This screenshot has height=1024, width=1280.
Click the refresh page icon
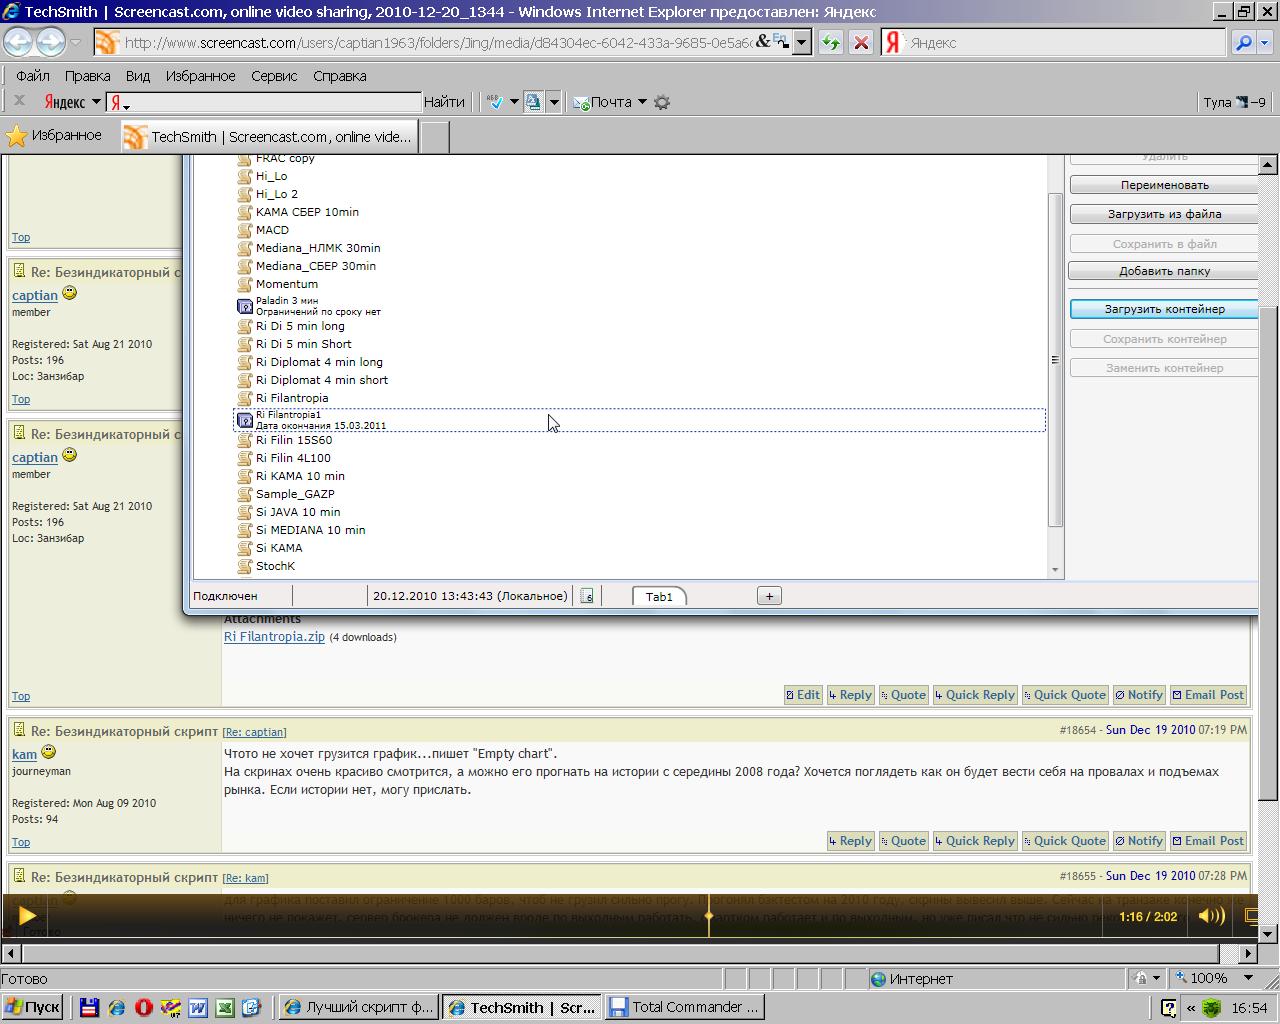830,43
